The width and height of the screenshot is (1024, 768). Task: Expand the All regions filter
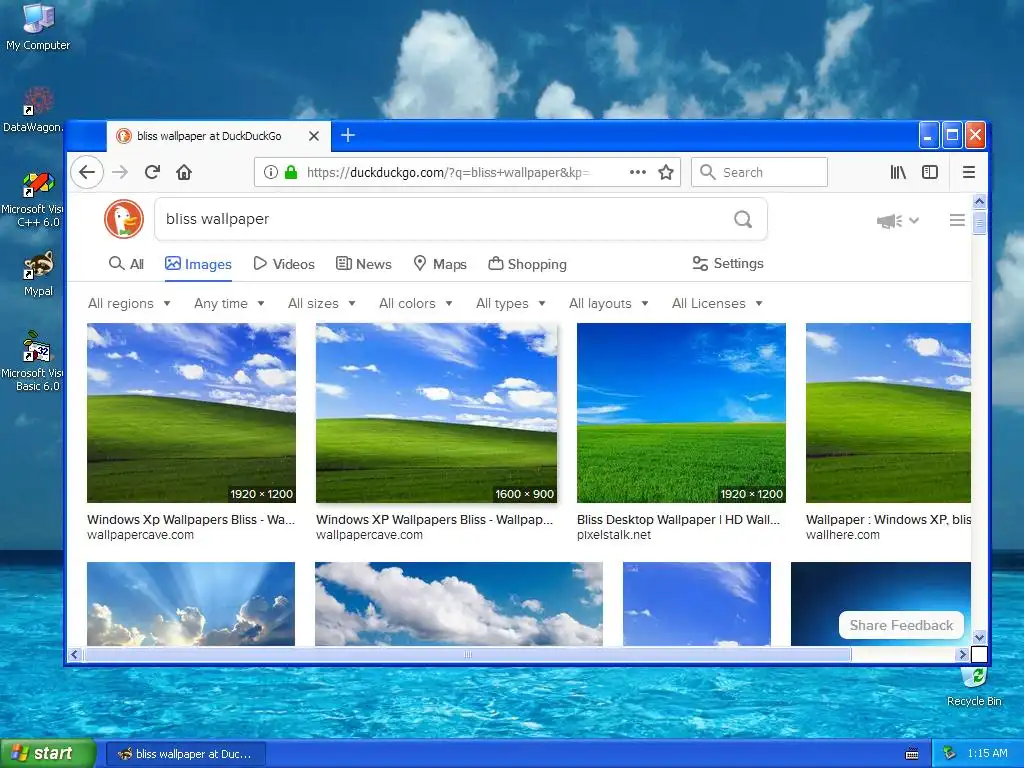(129, 304)
